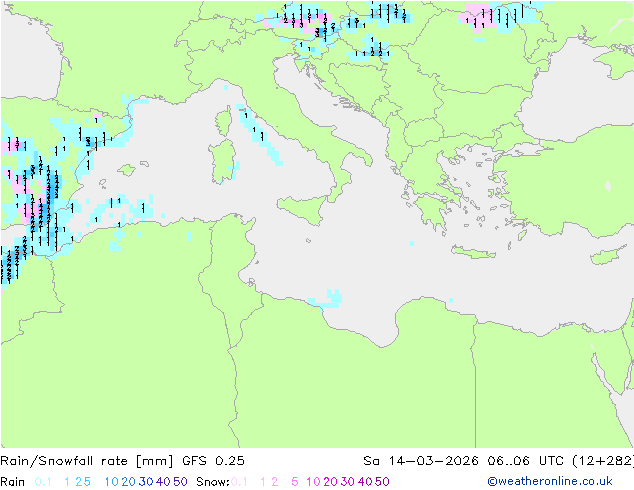
Task: Pick the snow legend 50 color value
Action: tap(382, 482)
